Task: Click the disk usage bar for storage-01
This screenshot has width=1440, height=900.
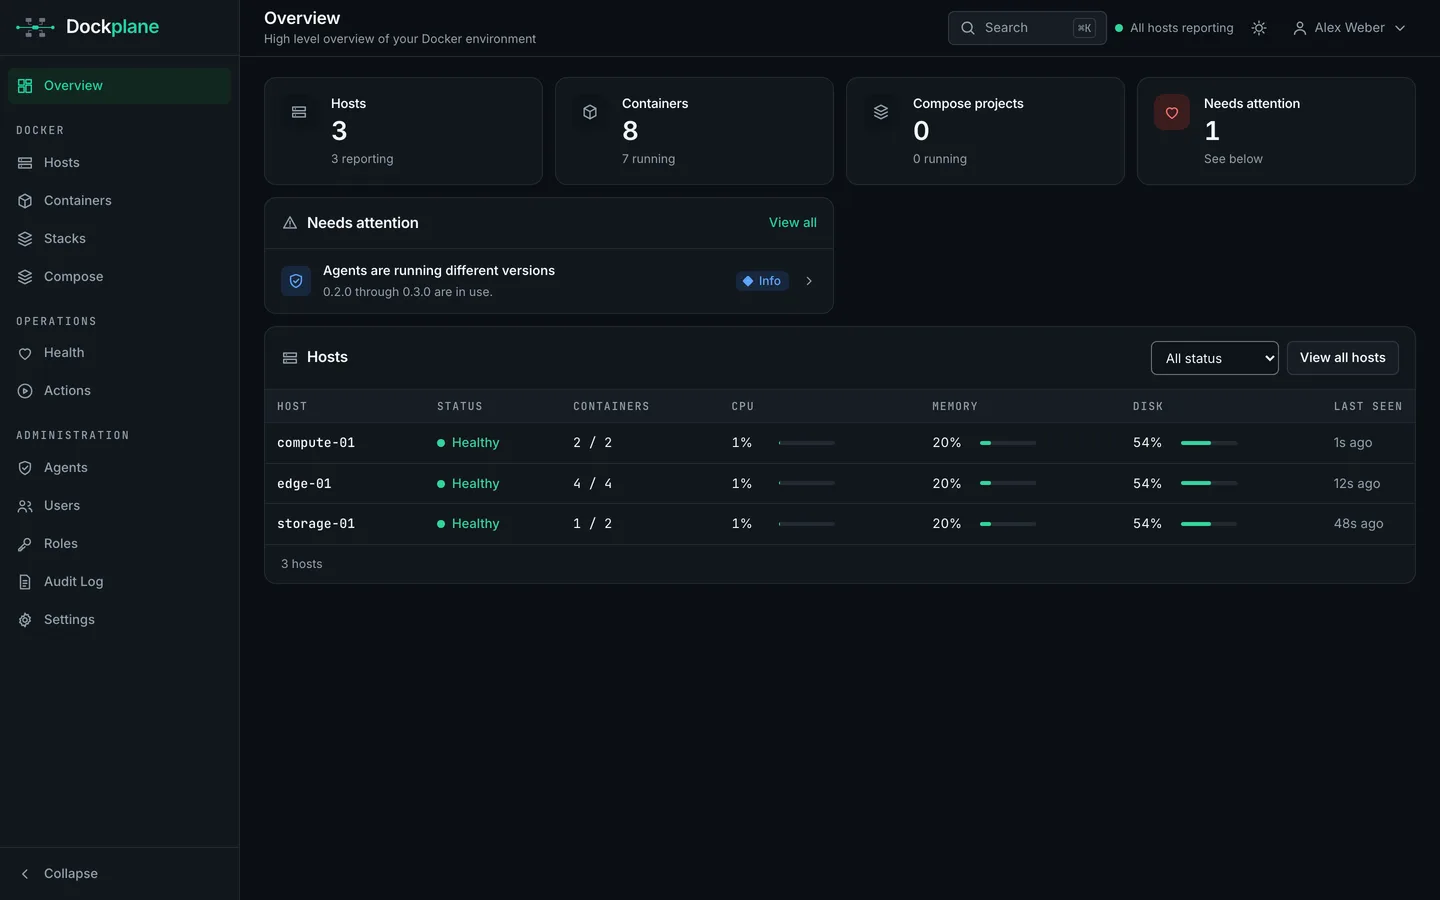Action: pyautogui.click(x=1209, y=524)
